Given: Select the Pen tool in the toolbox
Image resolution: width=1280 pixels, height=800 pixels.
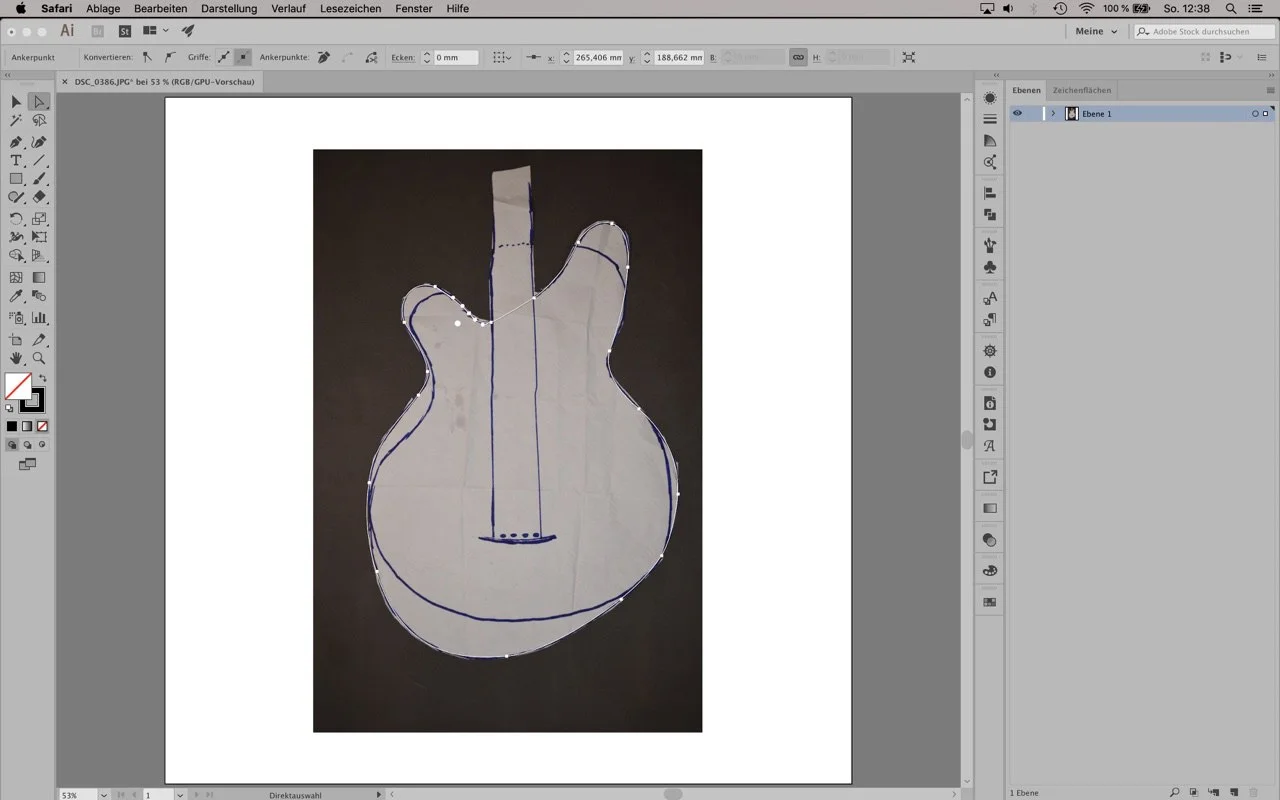Looking at the screenshot, I should [16, 142].
